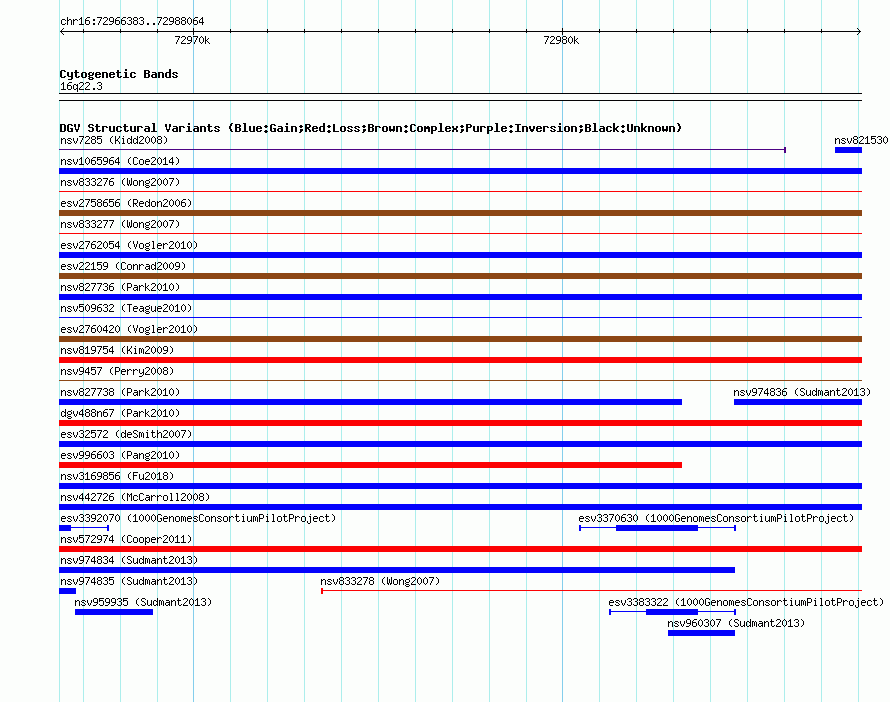Click the 72980k ruler tick label
This screenshot has height=702, width=890.
coord(561,40)
